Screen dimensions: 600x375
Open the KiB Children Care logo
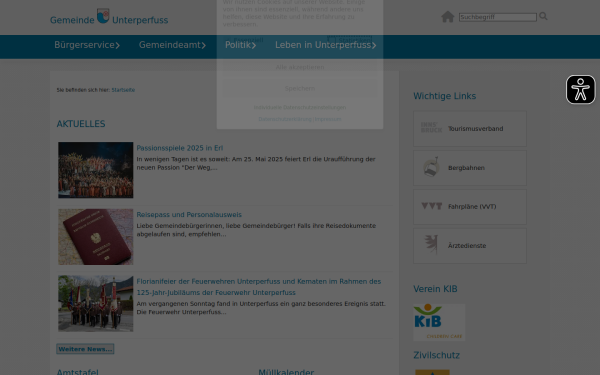click(439, 322)
